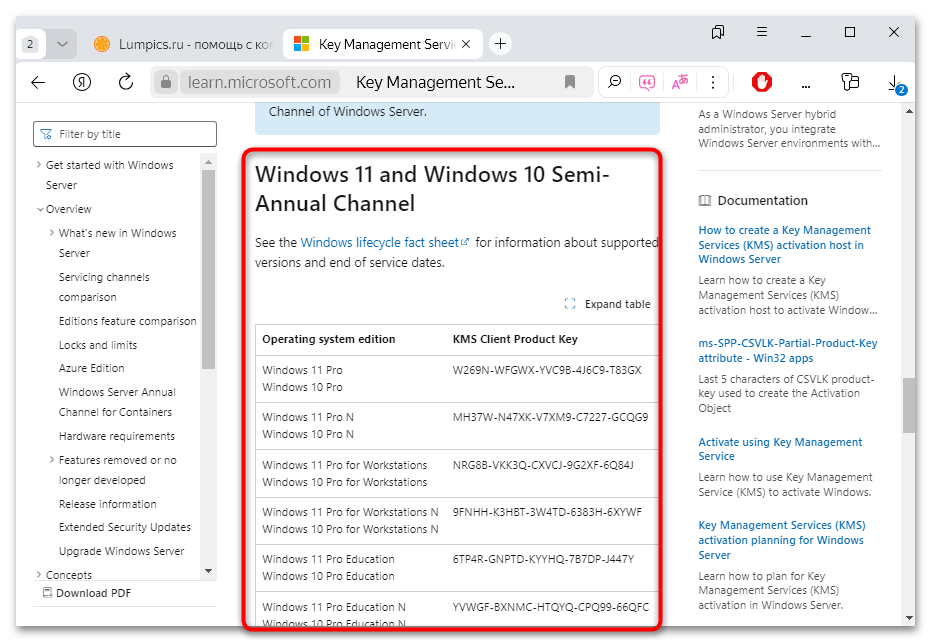This screenshot has width=931, height=642.
Task: Expand What's new in Windows Server
Action: point(52,233)
